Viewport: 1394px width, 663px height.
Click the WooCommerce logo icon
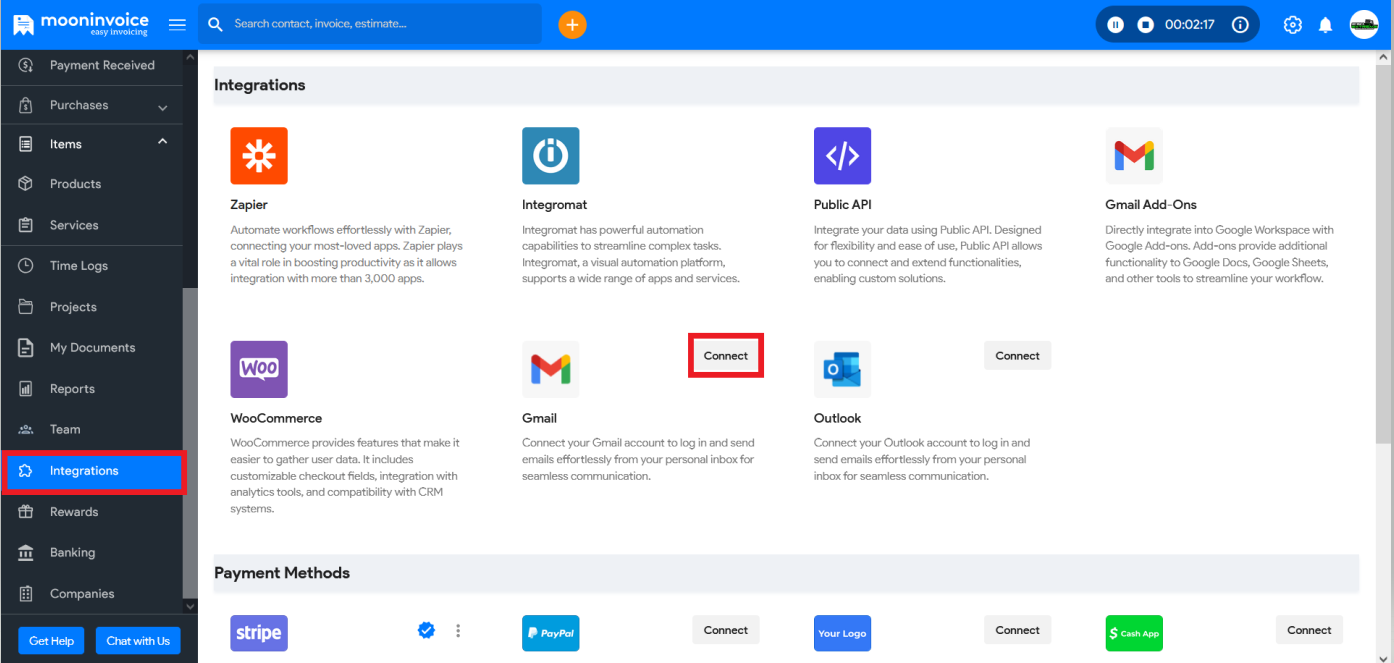click(259, 370)
